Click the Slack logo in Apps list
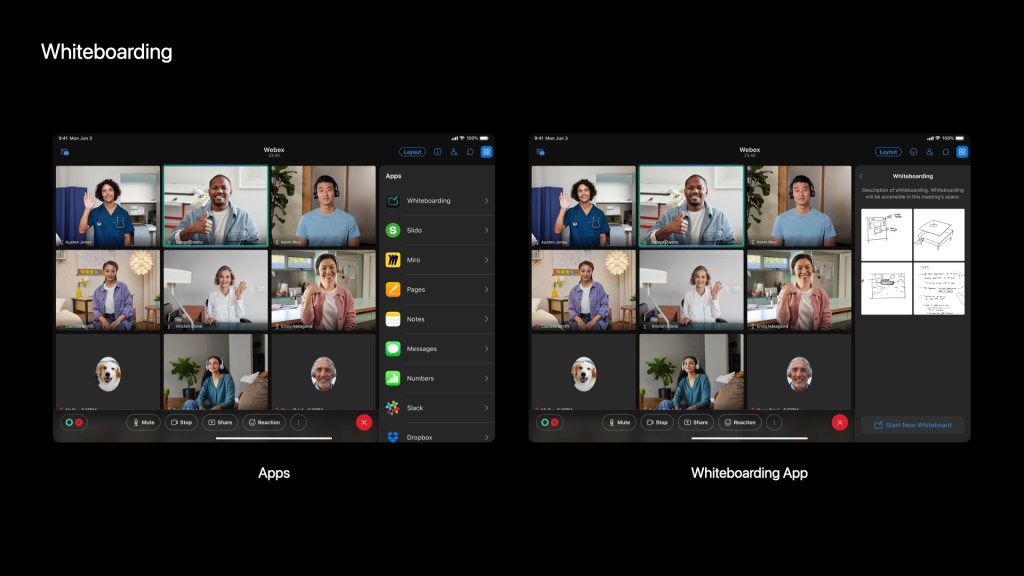 (x=393, y=408)
